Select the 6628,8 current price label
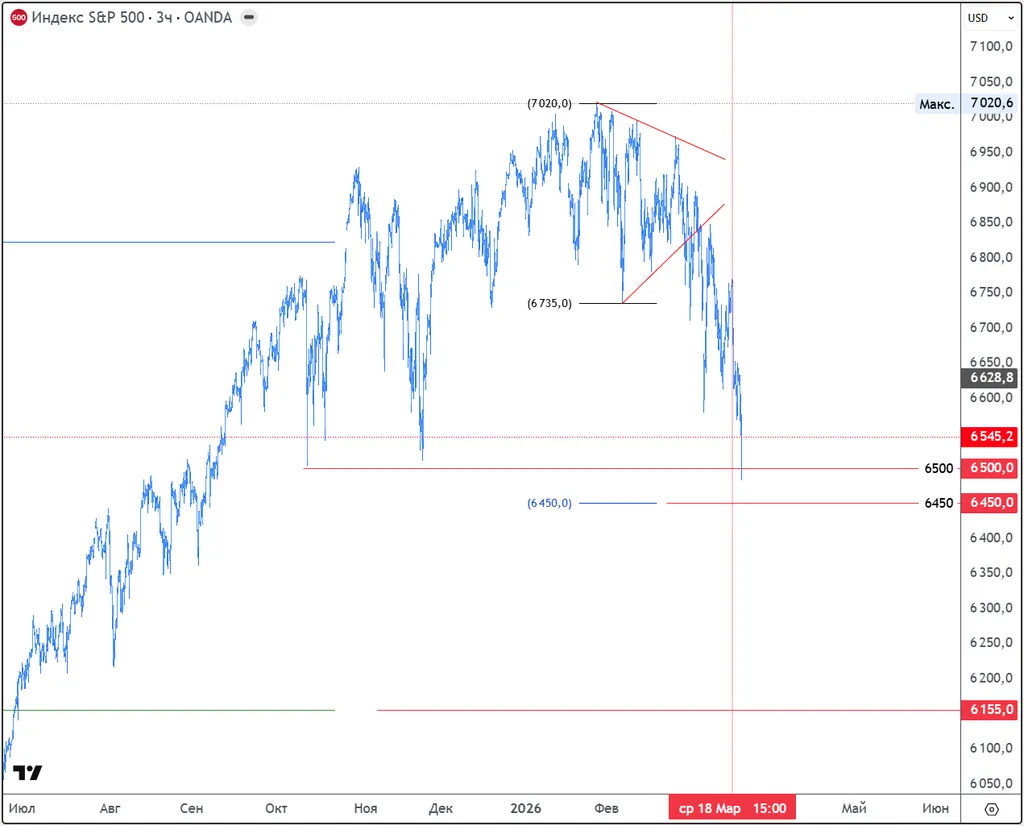The width and height of the screenshot is (1024, 826). click(x=991, y=377)
